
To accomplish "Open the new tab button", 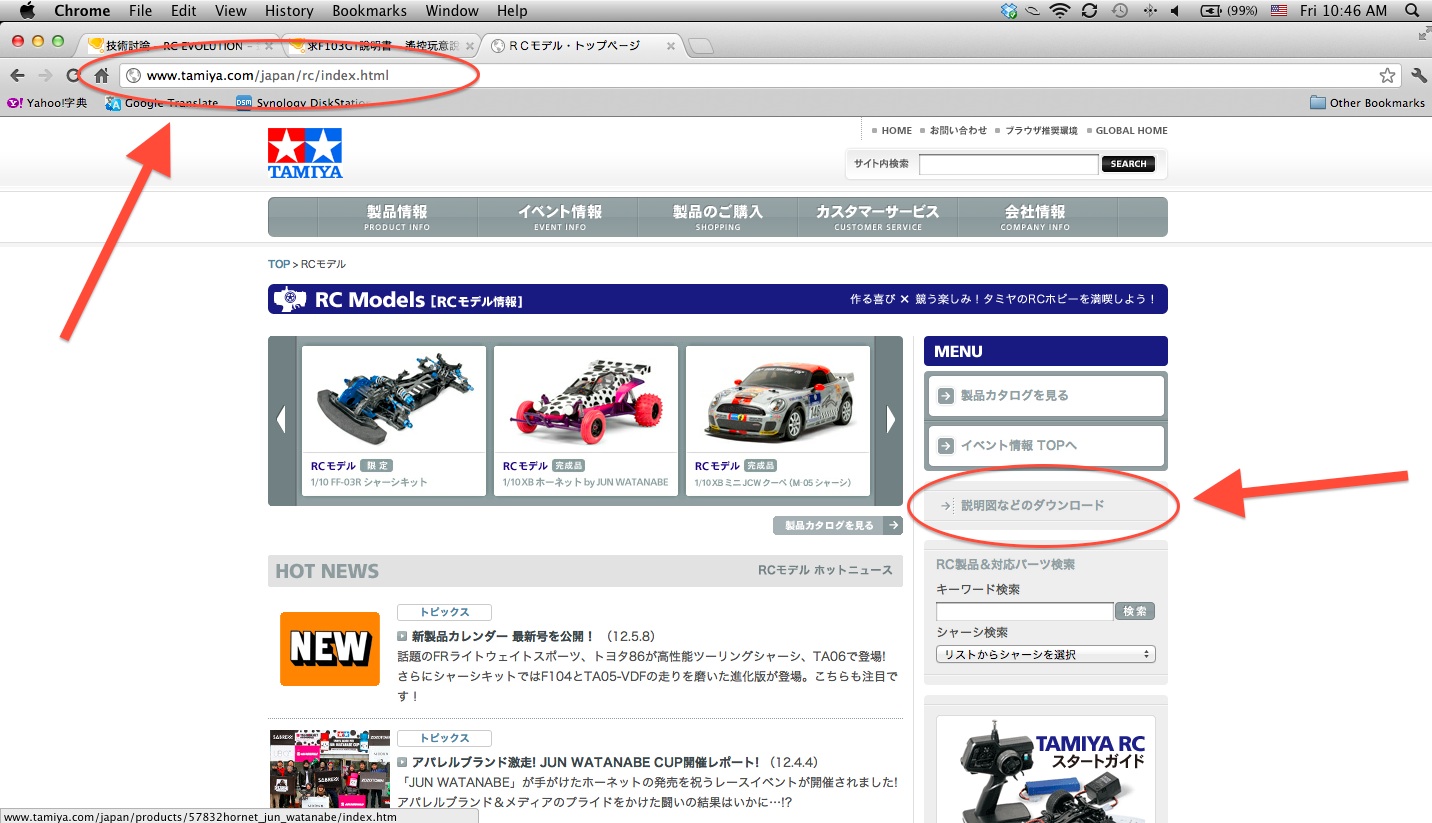I will (x=701, y=46).
